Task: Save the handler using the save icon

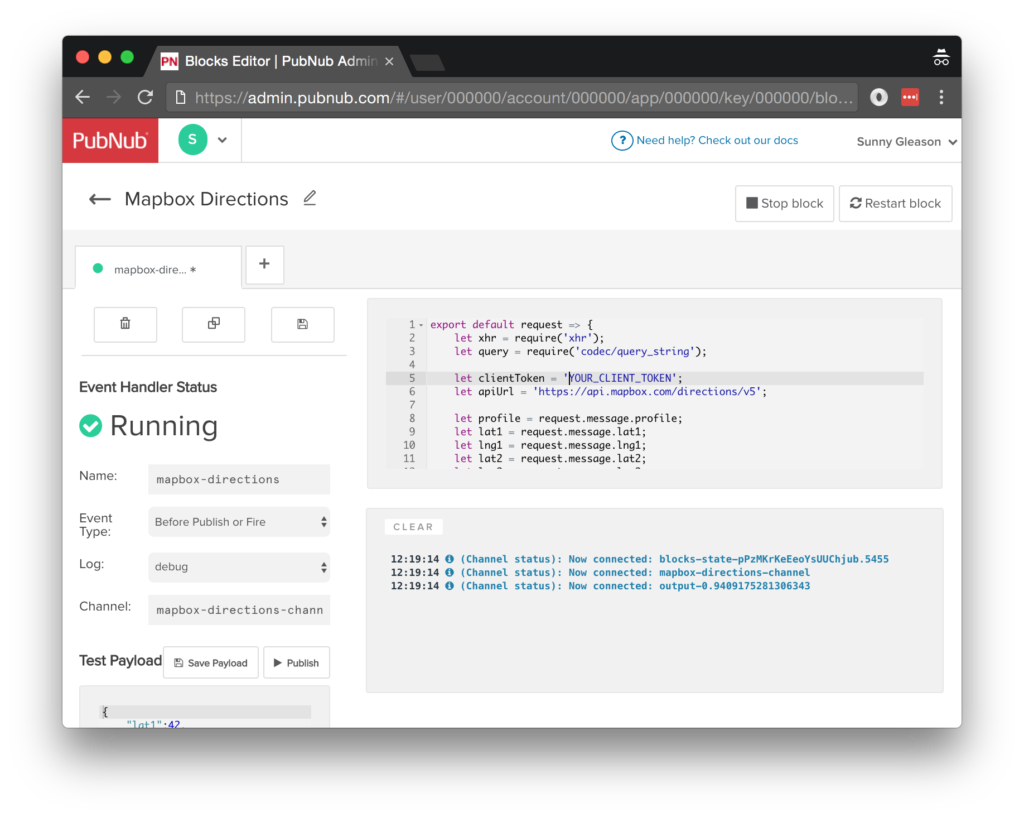Action: 302,324
